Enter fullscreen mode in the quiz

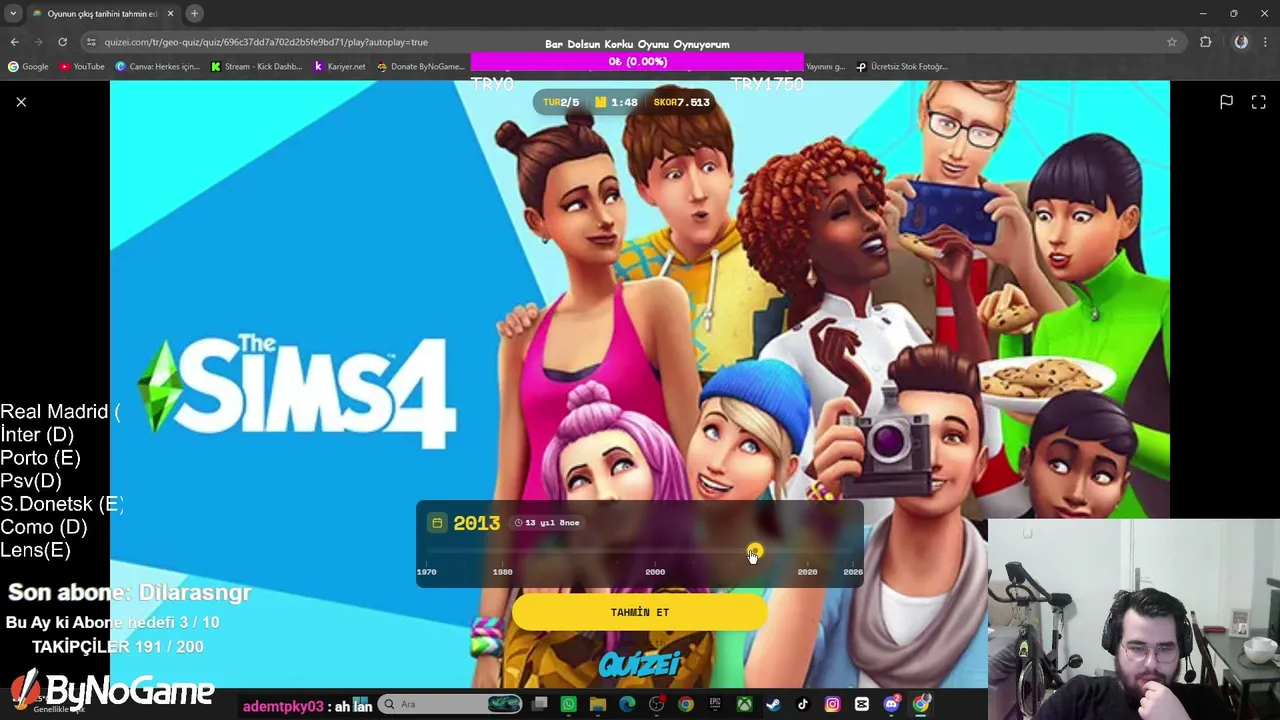point(1259,102)
